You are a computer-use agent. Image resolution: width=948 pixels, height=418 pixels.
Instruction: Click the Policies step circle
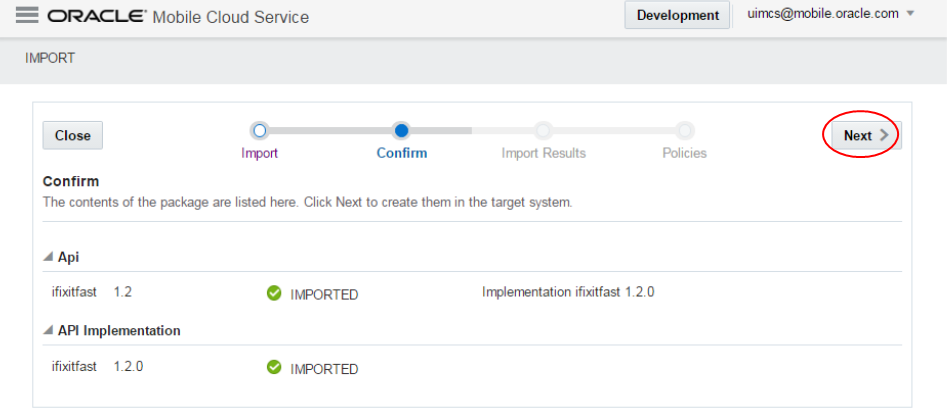(x=684, y=130)
